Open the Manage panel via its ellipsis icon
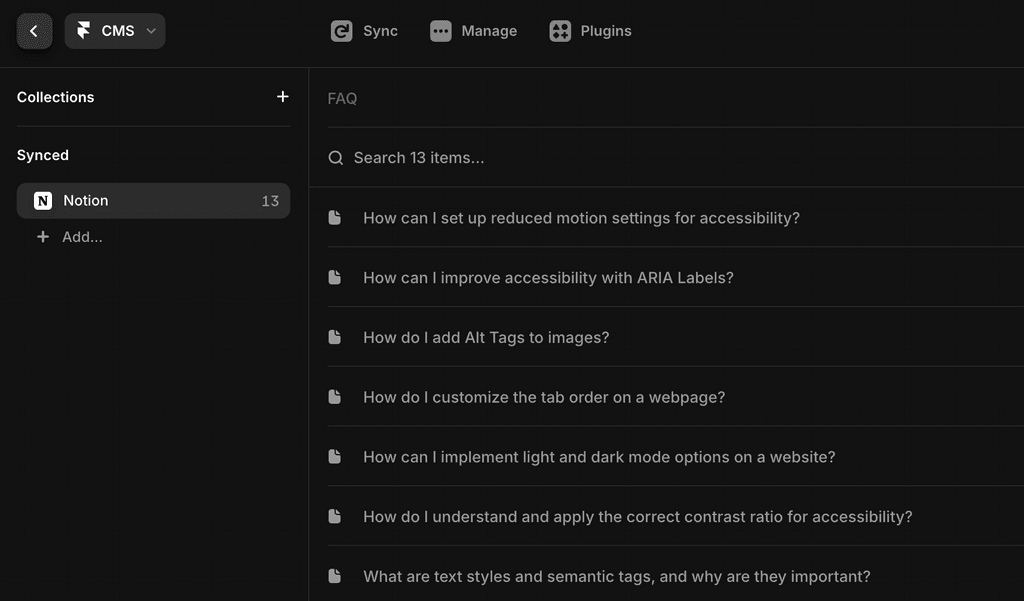 tap(440, 31)
